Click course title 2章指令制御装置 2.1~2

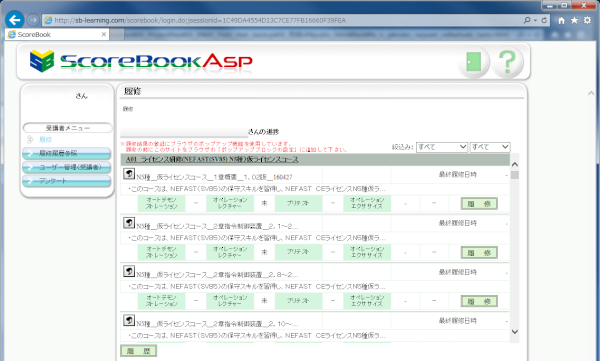217,226
